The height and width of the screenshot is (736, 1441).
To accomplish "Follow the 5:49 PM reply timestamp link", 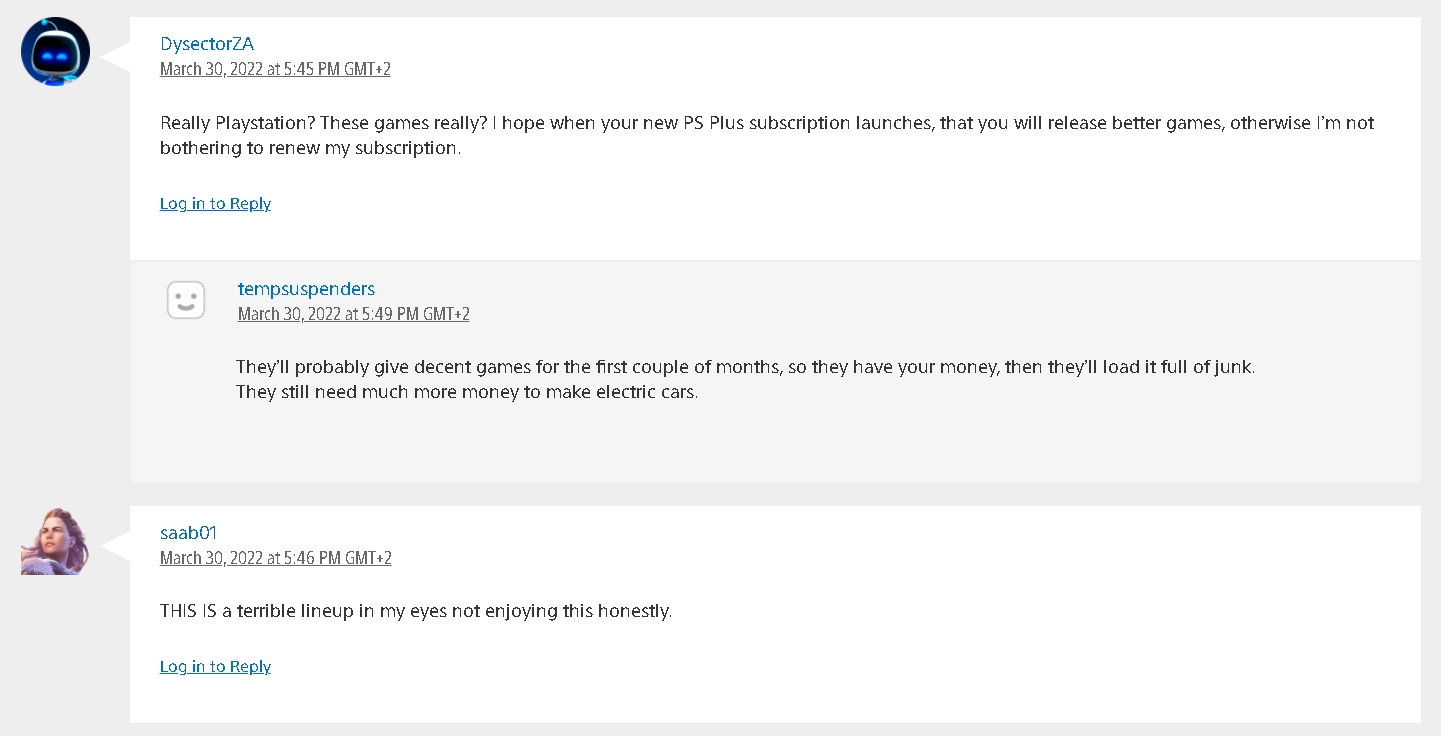I will point(353,314).
